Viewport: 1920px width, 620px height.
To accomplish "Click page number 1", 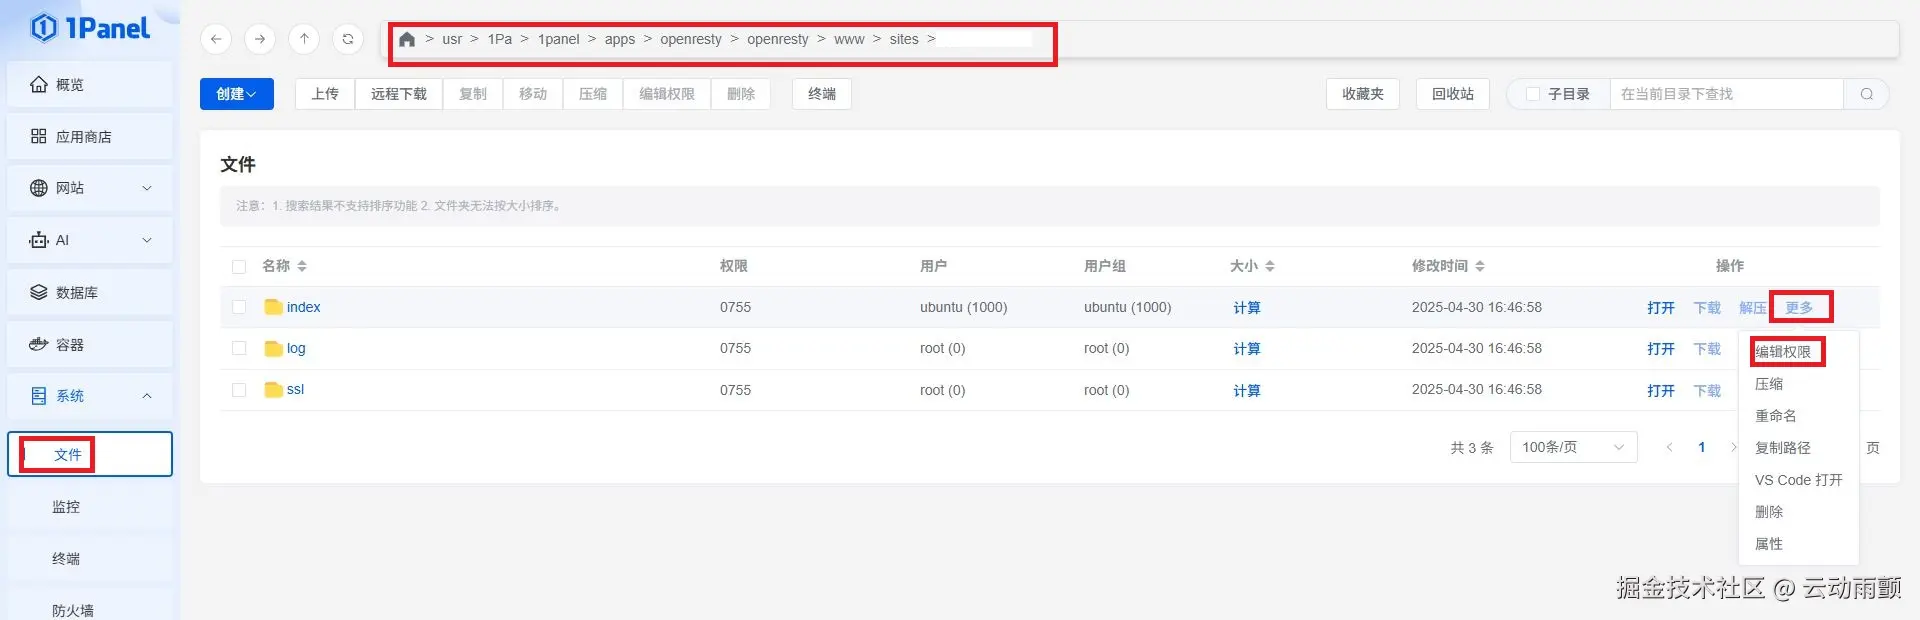I will click(1701, 447).
